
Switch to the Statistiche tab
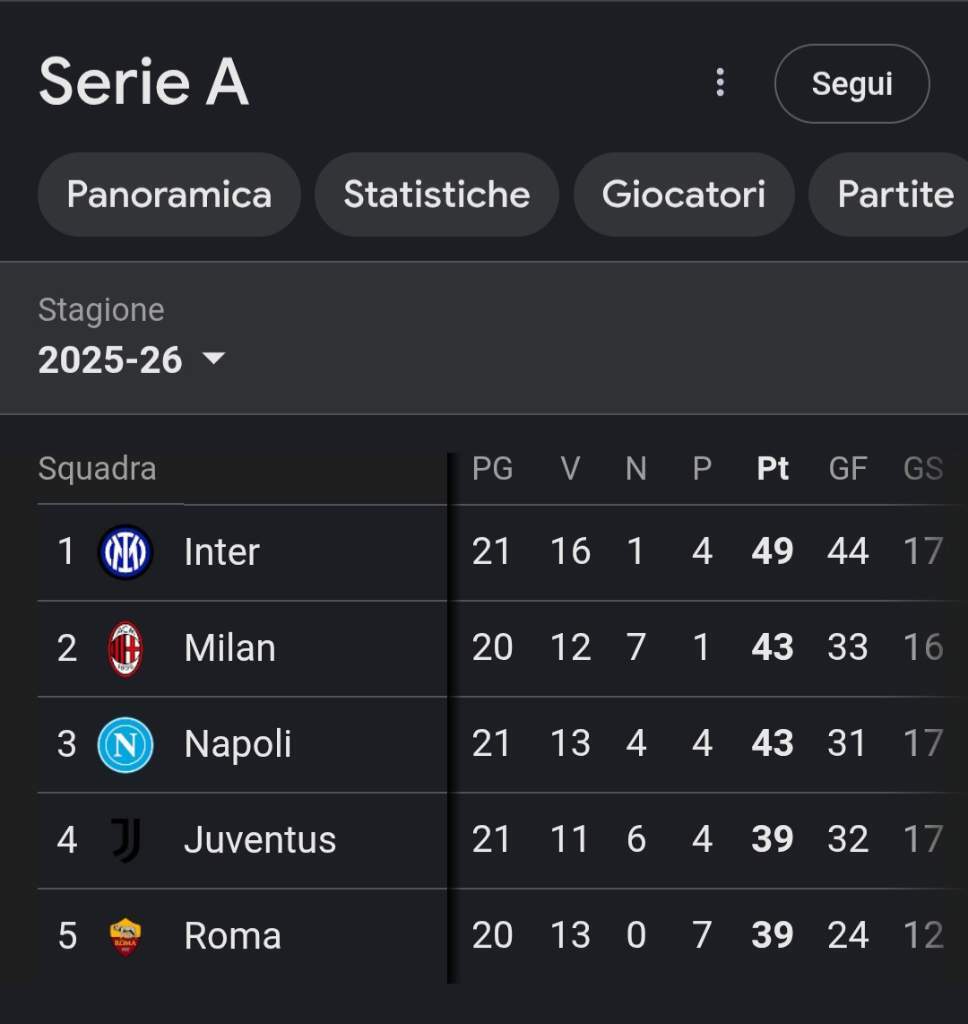(436, 194)
